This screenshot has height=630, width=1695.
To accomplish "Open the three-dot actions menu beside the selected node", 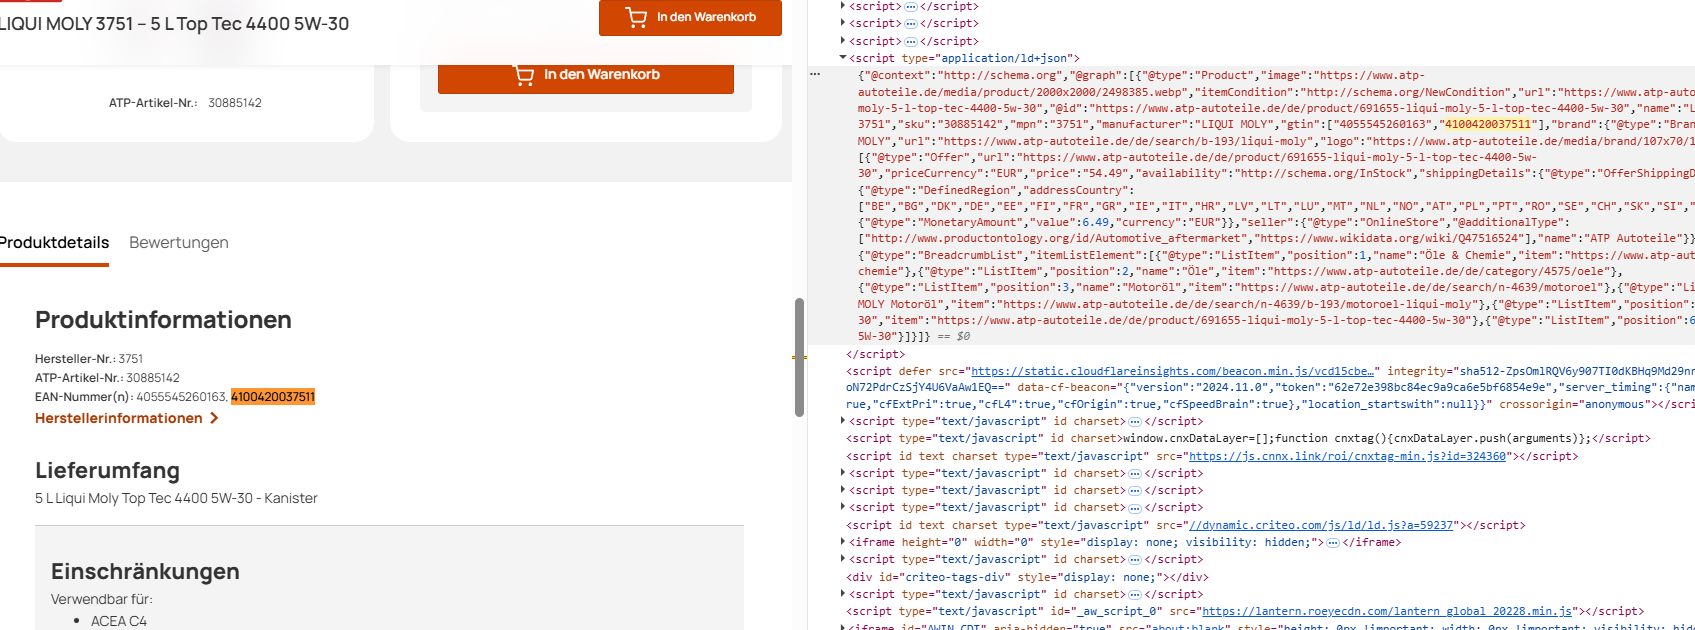I will (815, 74).
